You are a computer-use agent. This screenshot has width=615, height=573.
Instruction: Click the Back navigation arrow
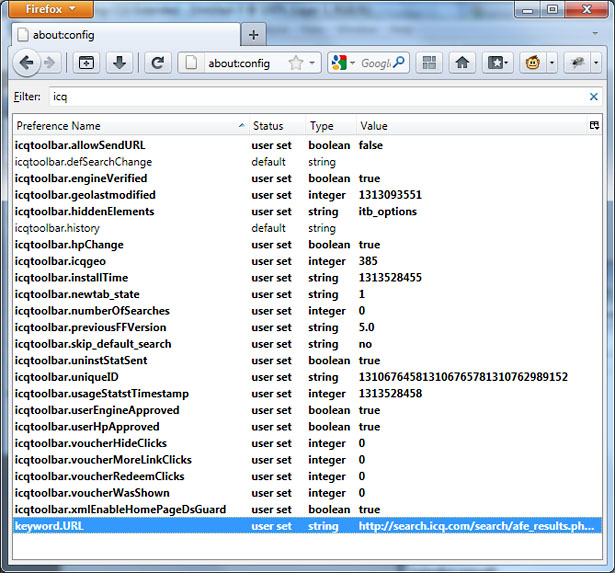click(26, 63)
